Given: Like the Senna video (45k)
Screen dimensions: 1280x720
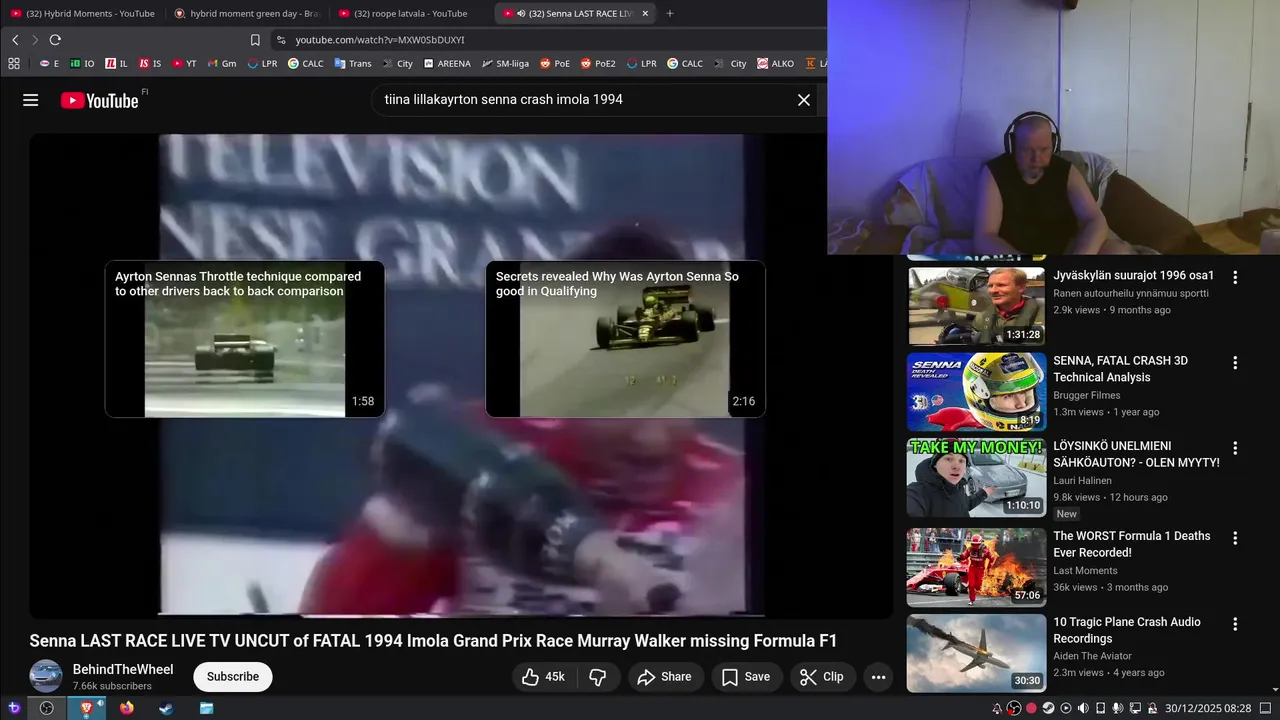Looking at the screenshot, I should (x=544, y=677).
